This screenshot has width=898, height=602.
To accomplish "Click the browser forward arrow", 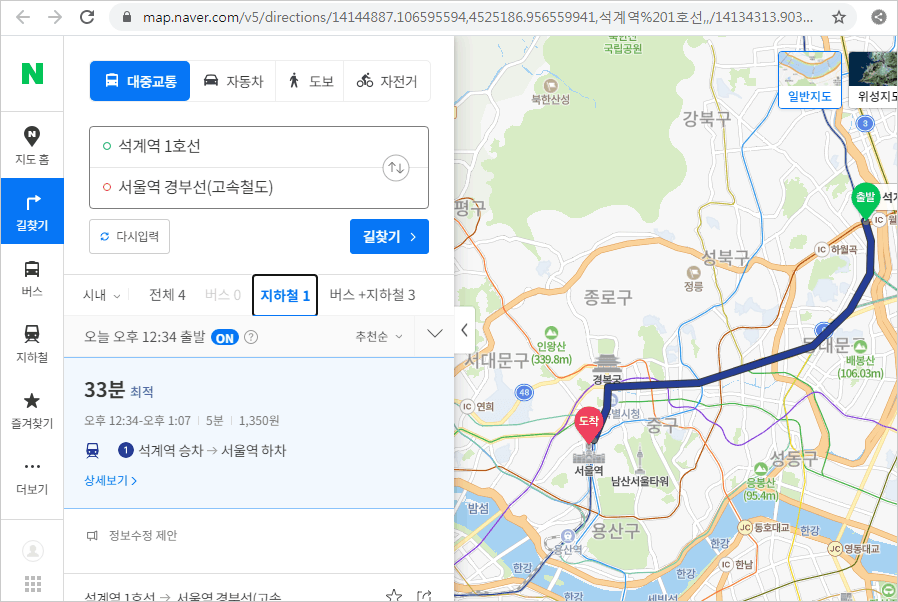I will point(54,17).
